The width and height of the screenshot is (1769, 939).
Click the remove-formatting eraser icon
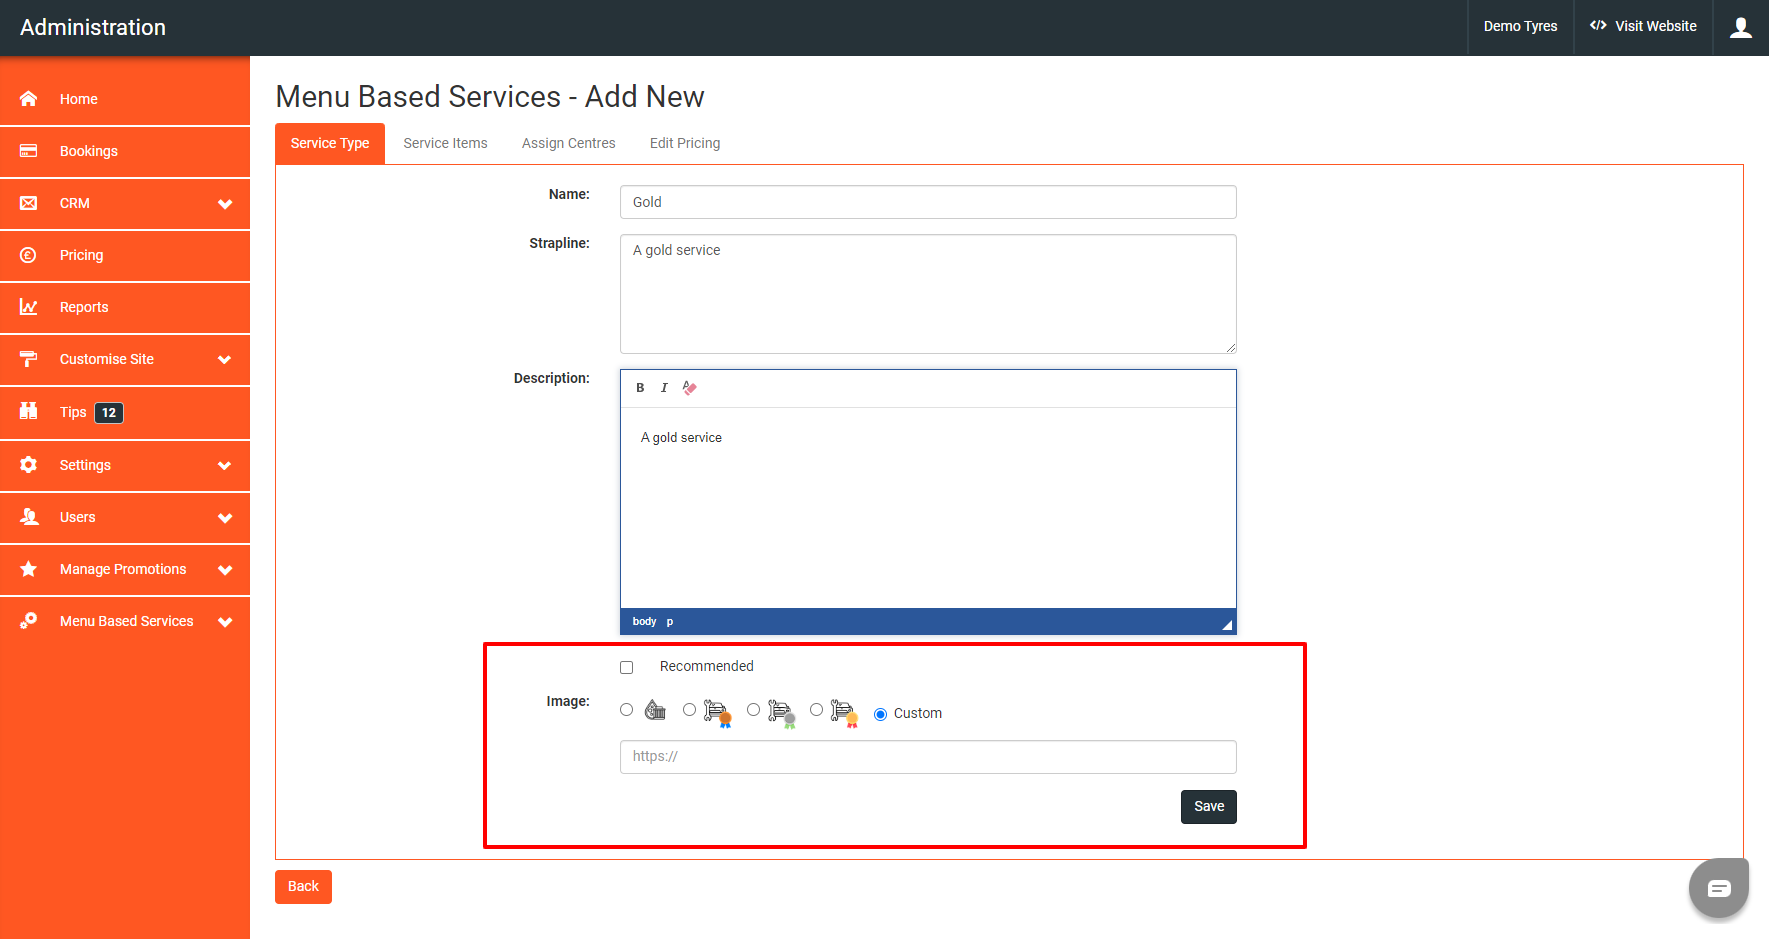690,388
